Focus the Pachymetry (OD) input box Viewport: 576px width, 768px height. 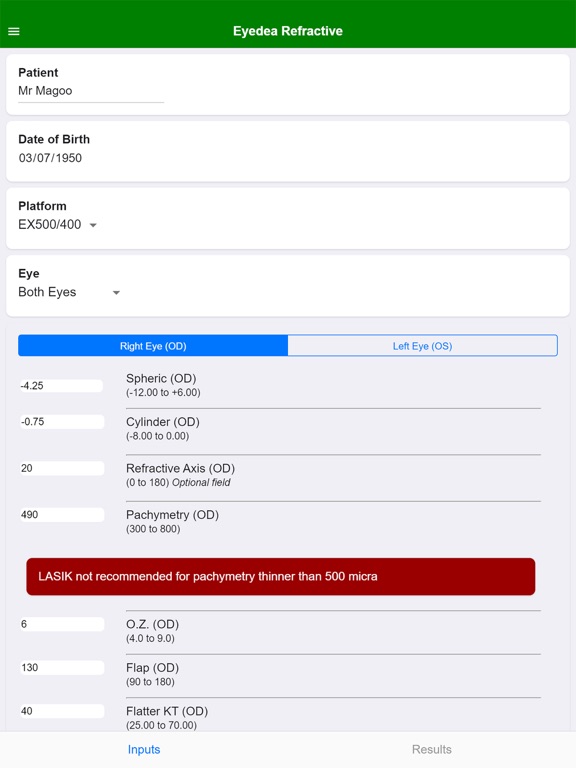[62, 515]
